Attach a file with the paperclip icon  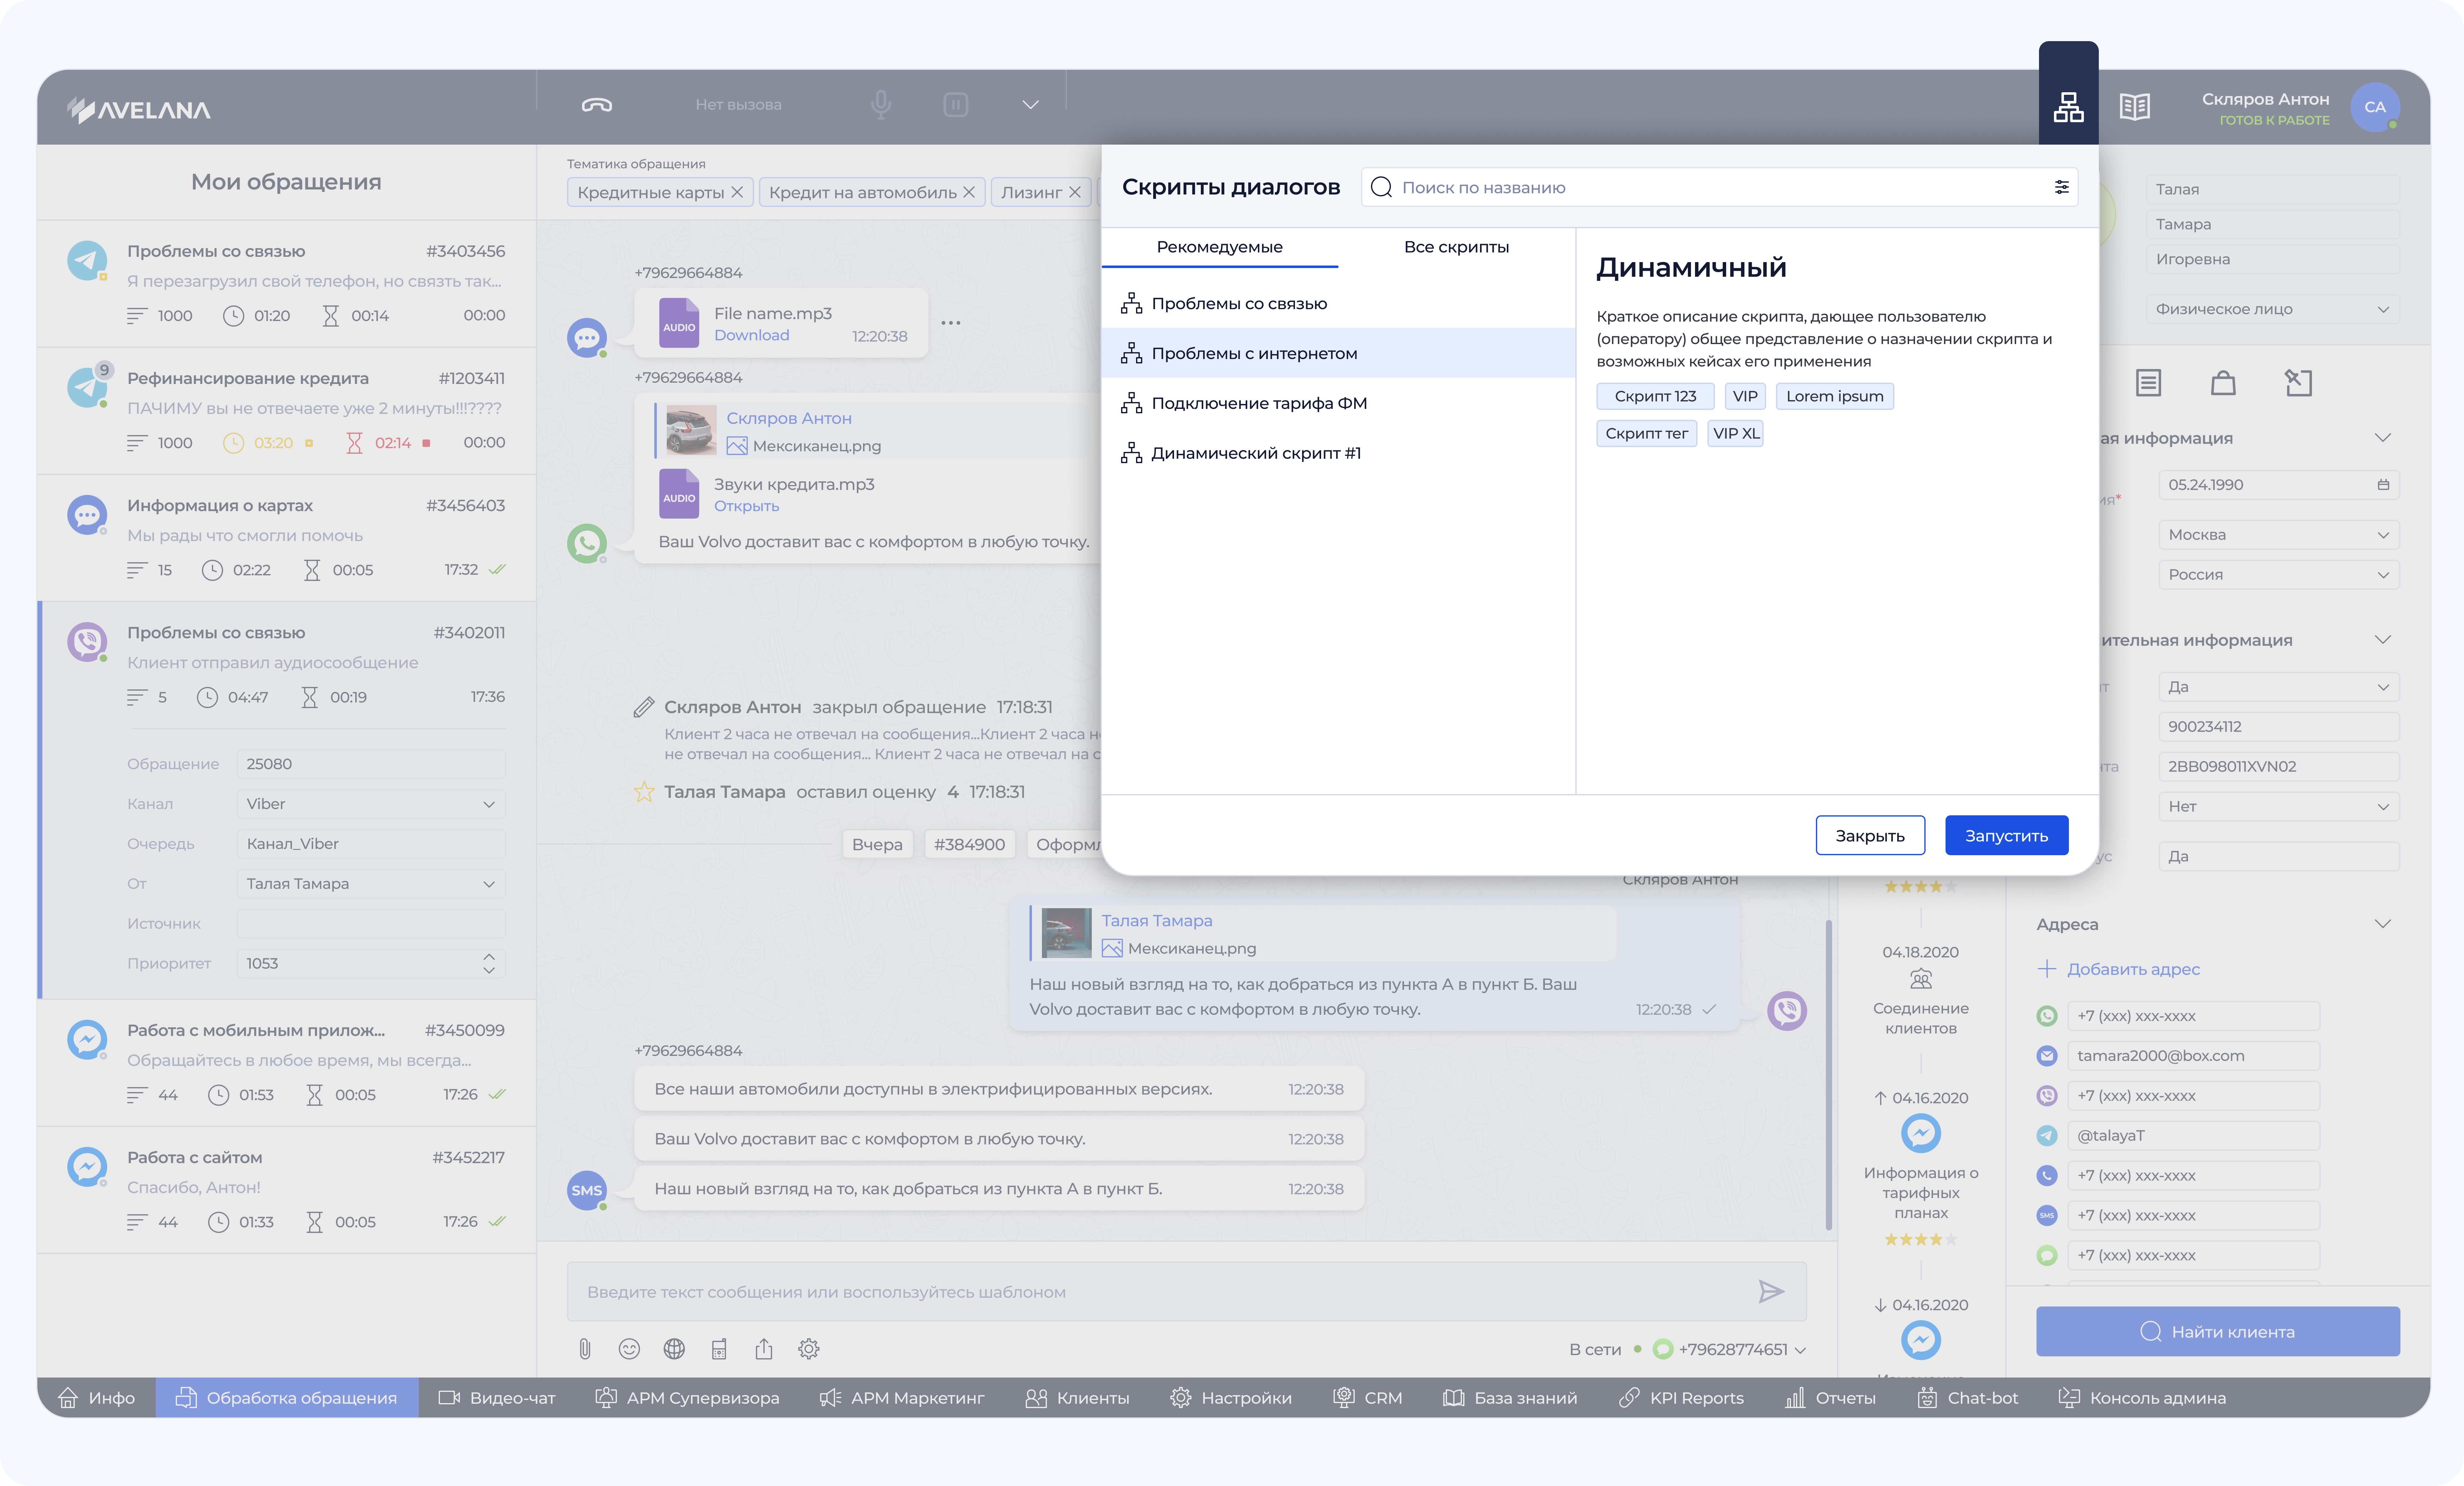click(x=585, y=1349)
